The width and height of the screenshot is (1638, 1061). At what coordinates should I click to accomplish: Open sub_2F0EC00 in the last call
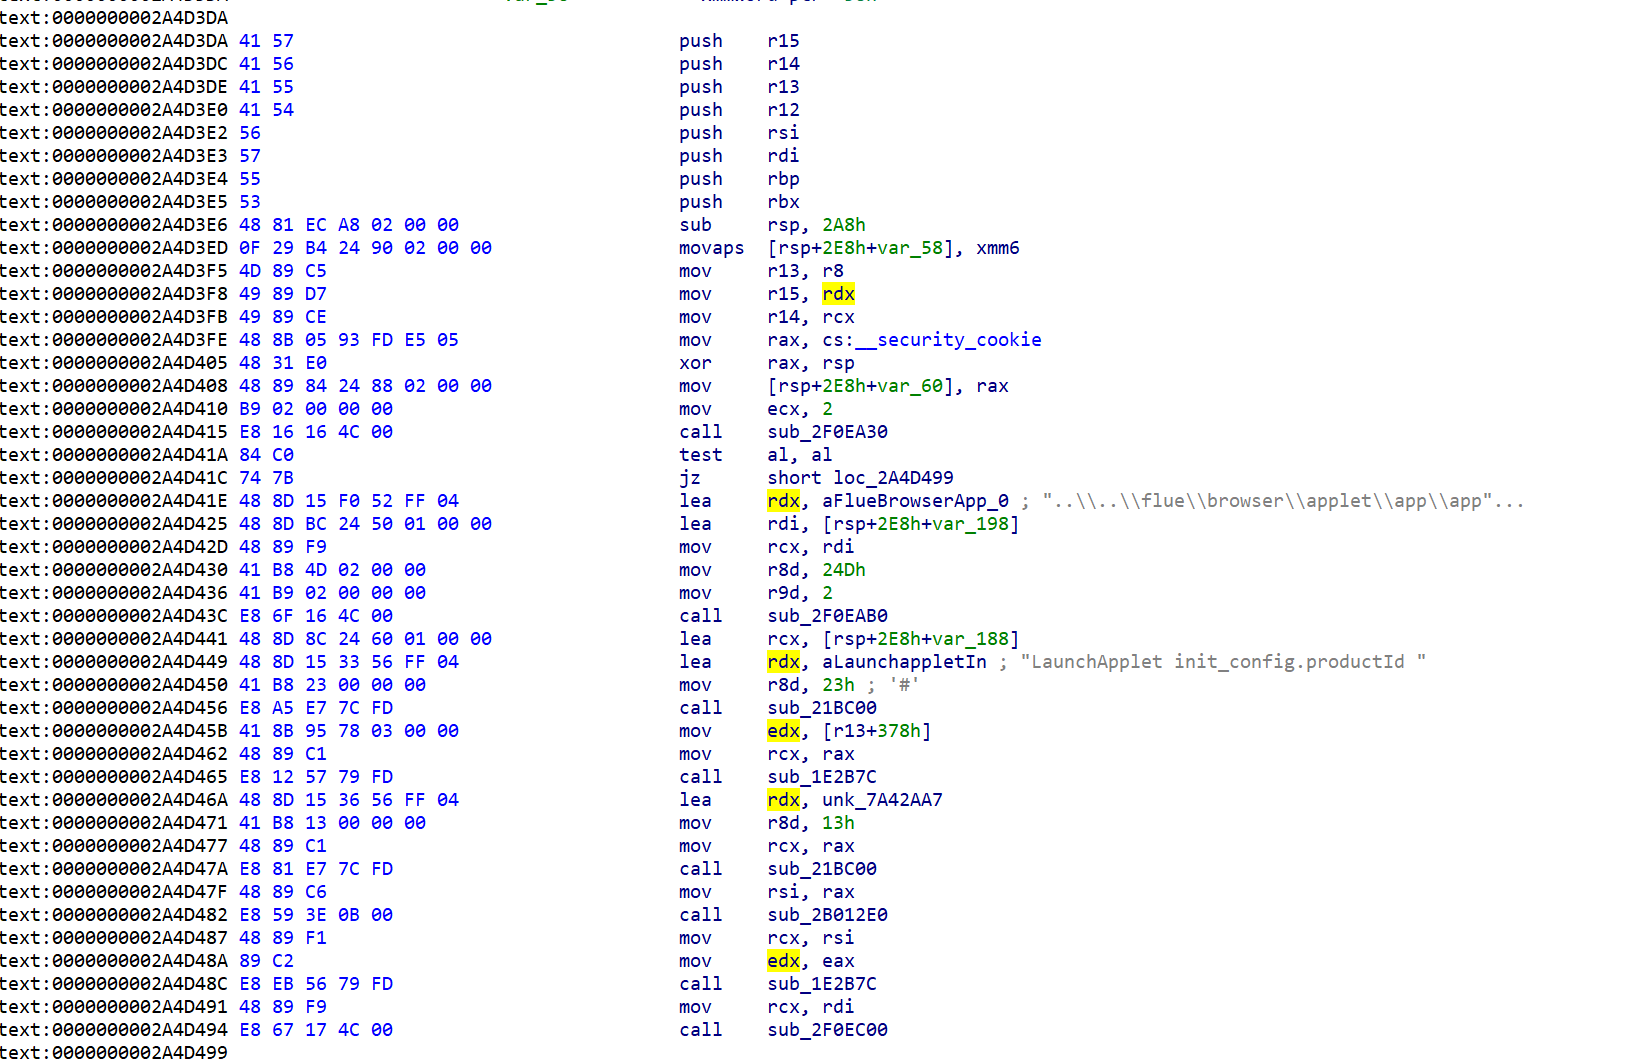coord(827,1030)
